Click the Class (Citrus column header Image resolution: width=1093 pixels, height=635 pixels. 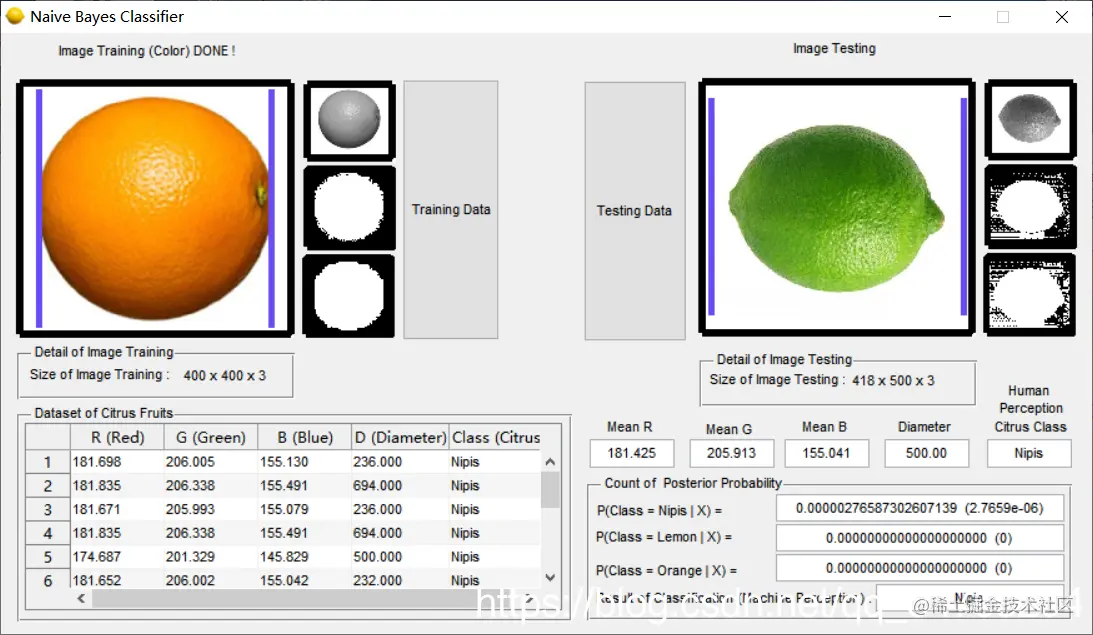(496, 438)
